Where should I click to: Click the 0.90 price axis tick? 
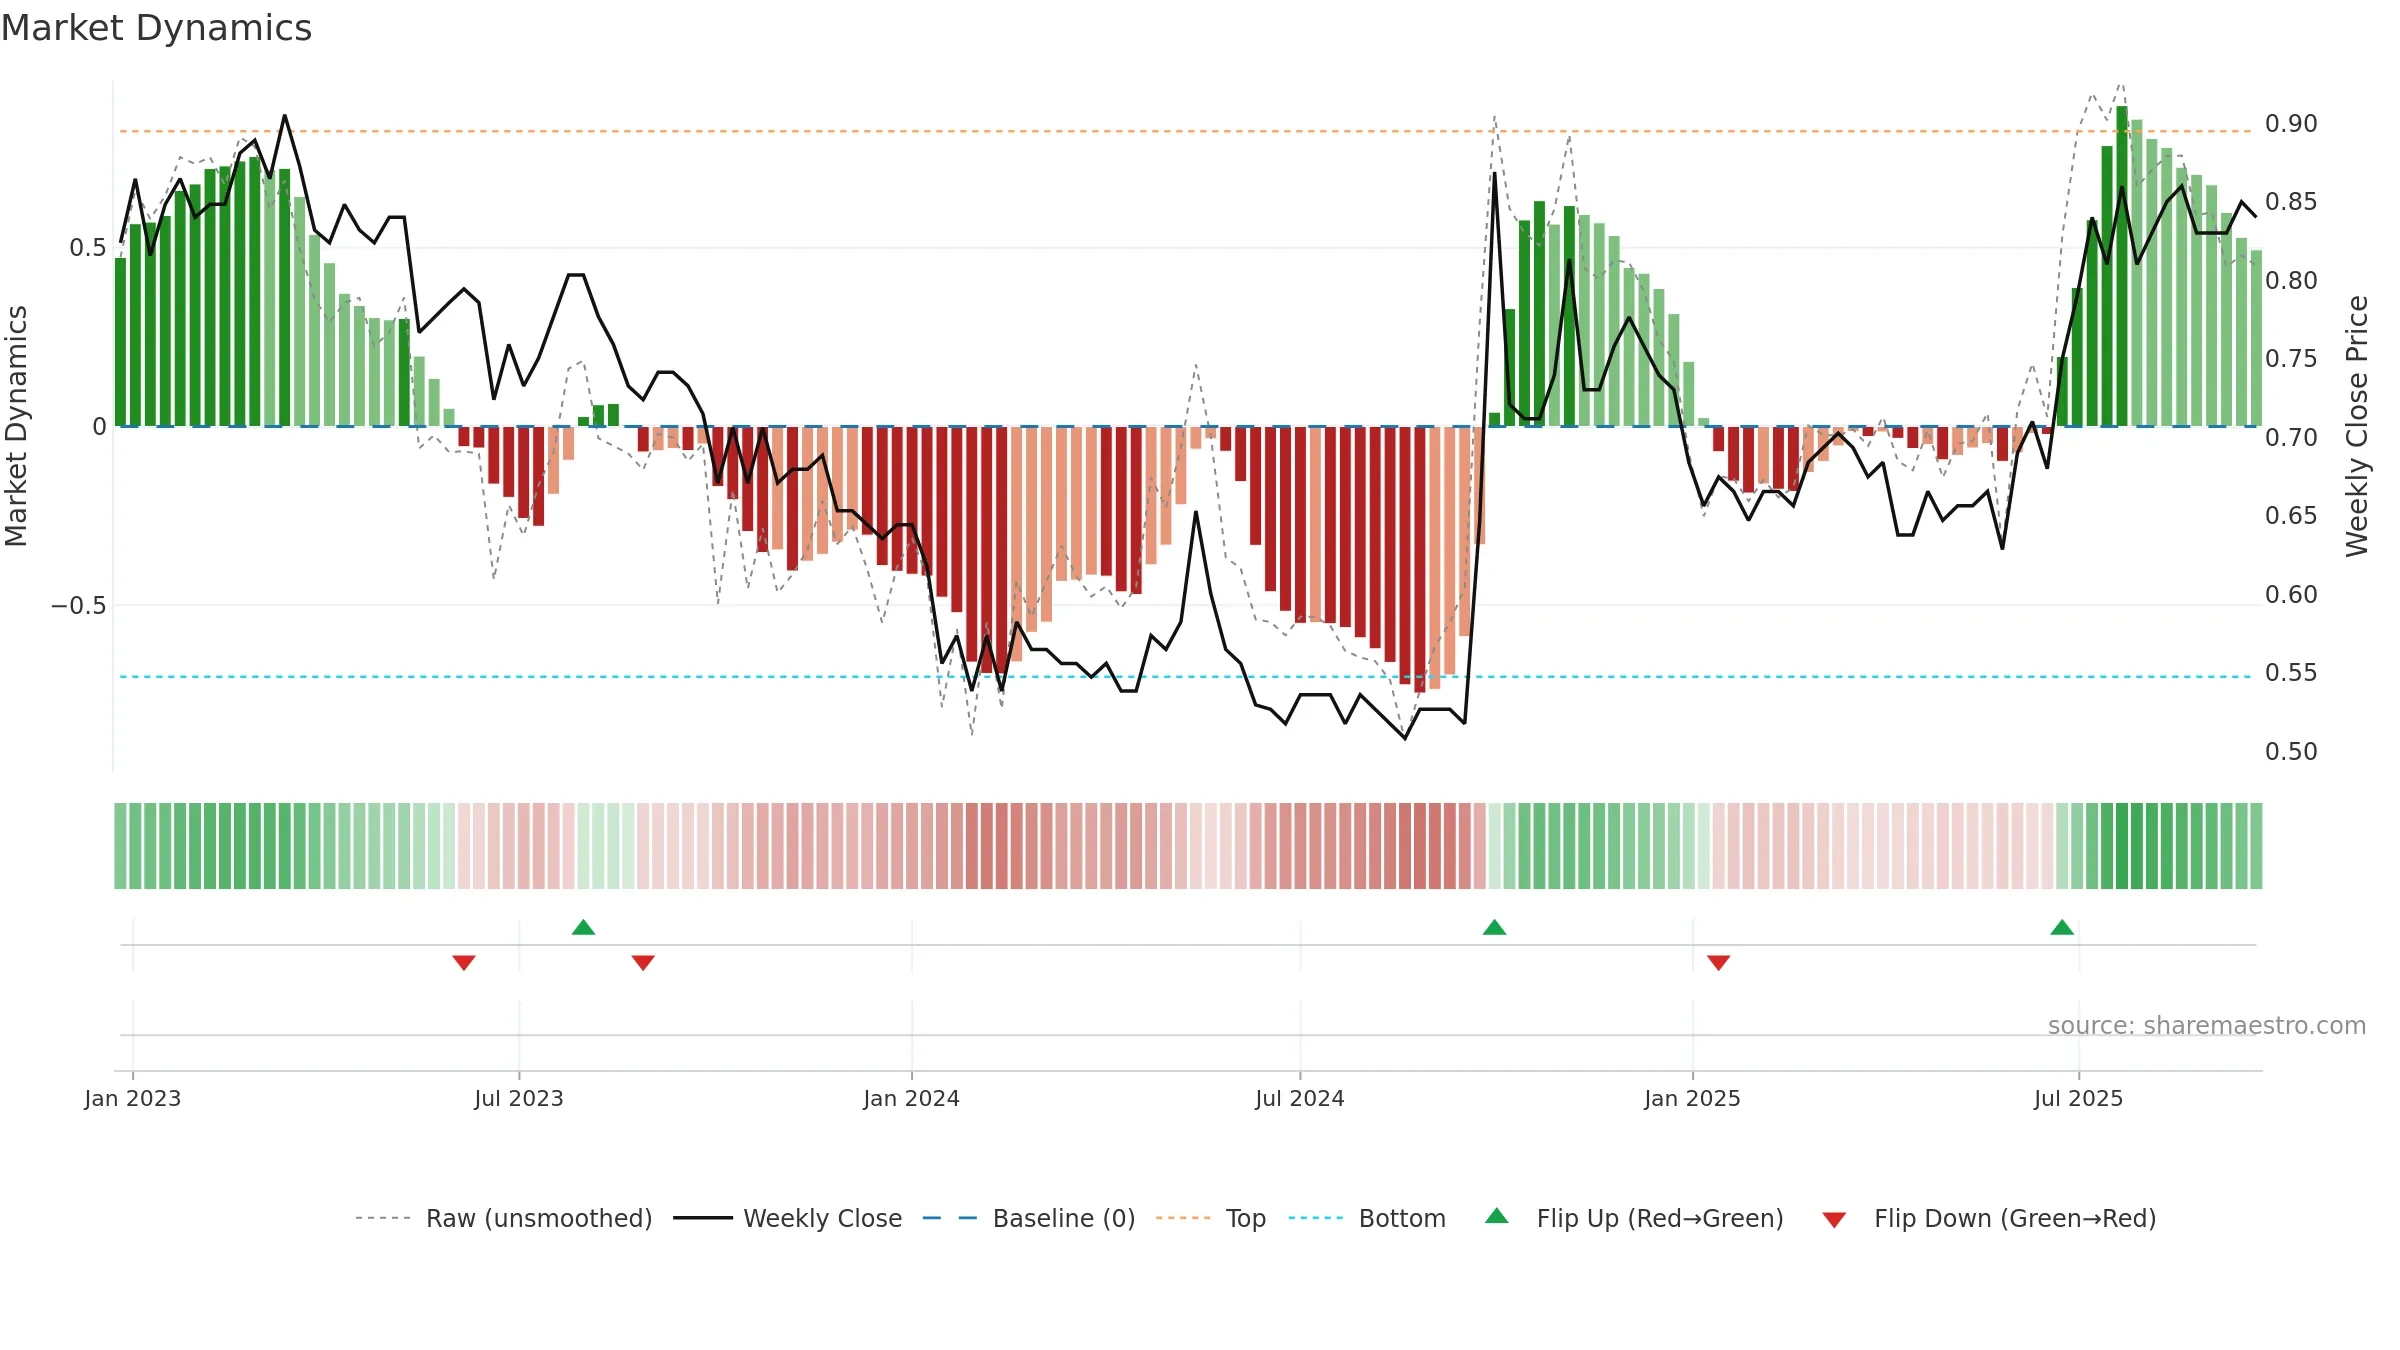click(2291, 124)
